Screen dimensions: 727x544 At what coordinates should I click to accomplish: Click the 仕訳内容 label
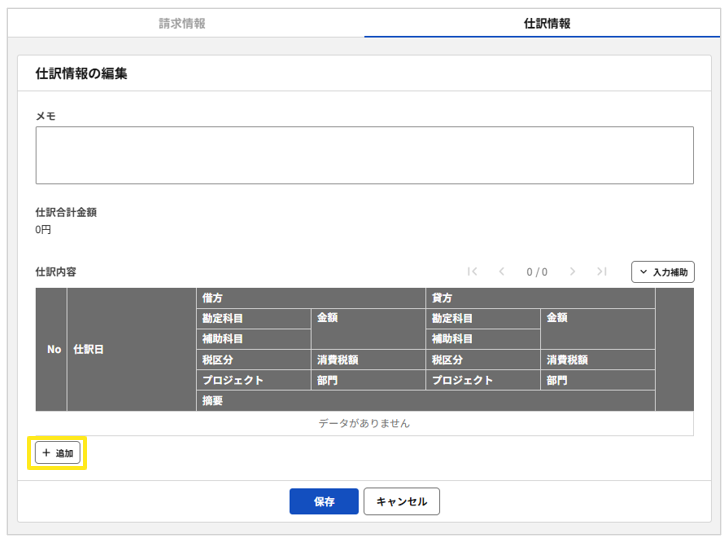point(56,272)
